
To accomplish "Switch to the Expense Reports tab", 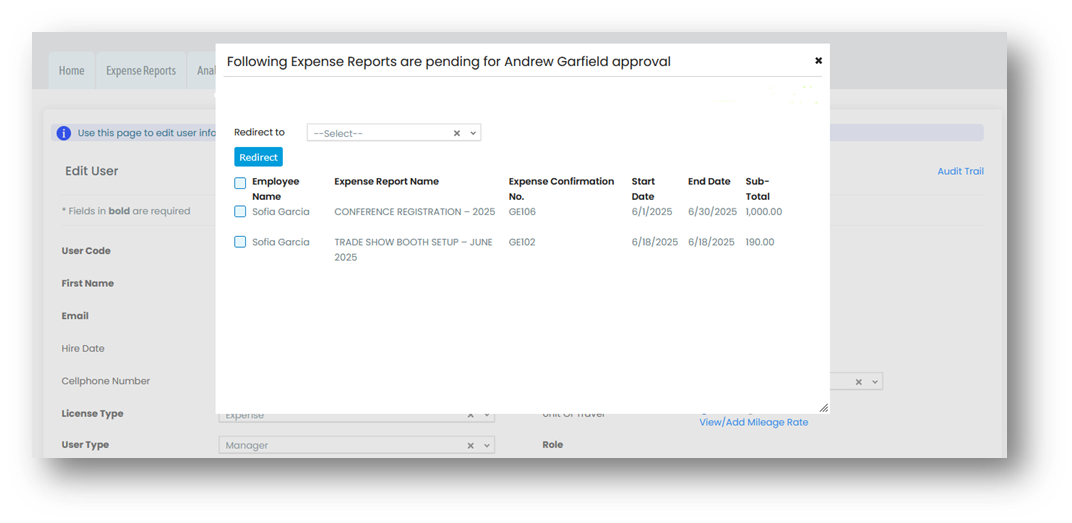I will click(x=141, y=70).
